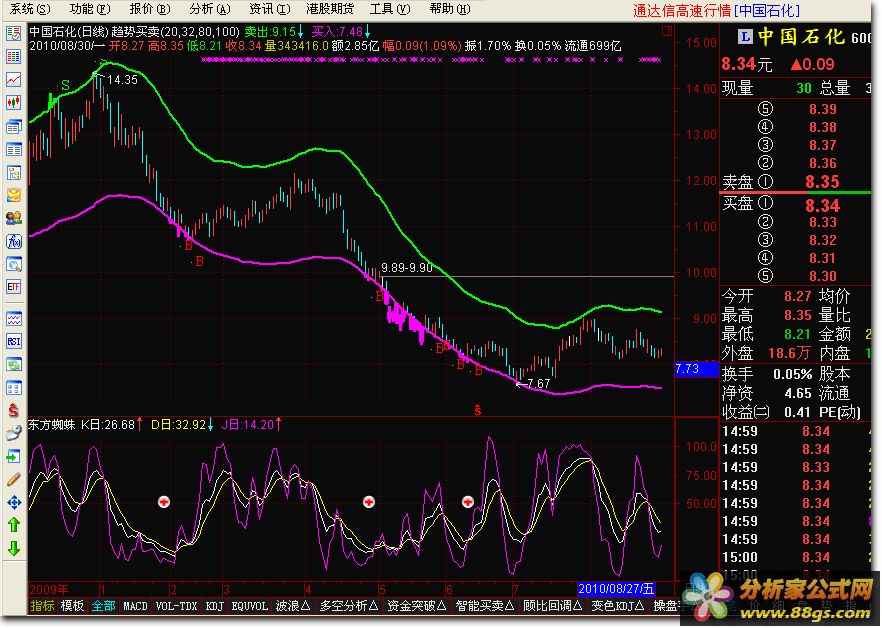
Task: Open the checklist report icon atop the sidebar
Action: (x=14, y=33)
